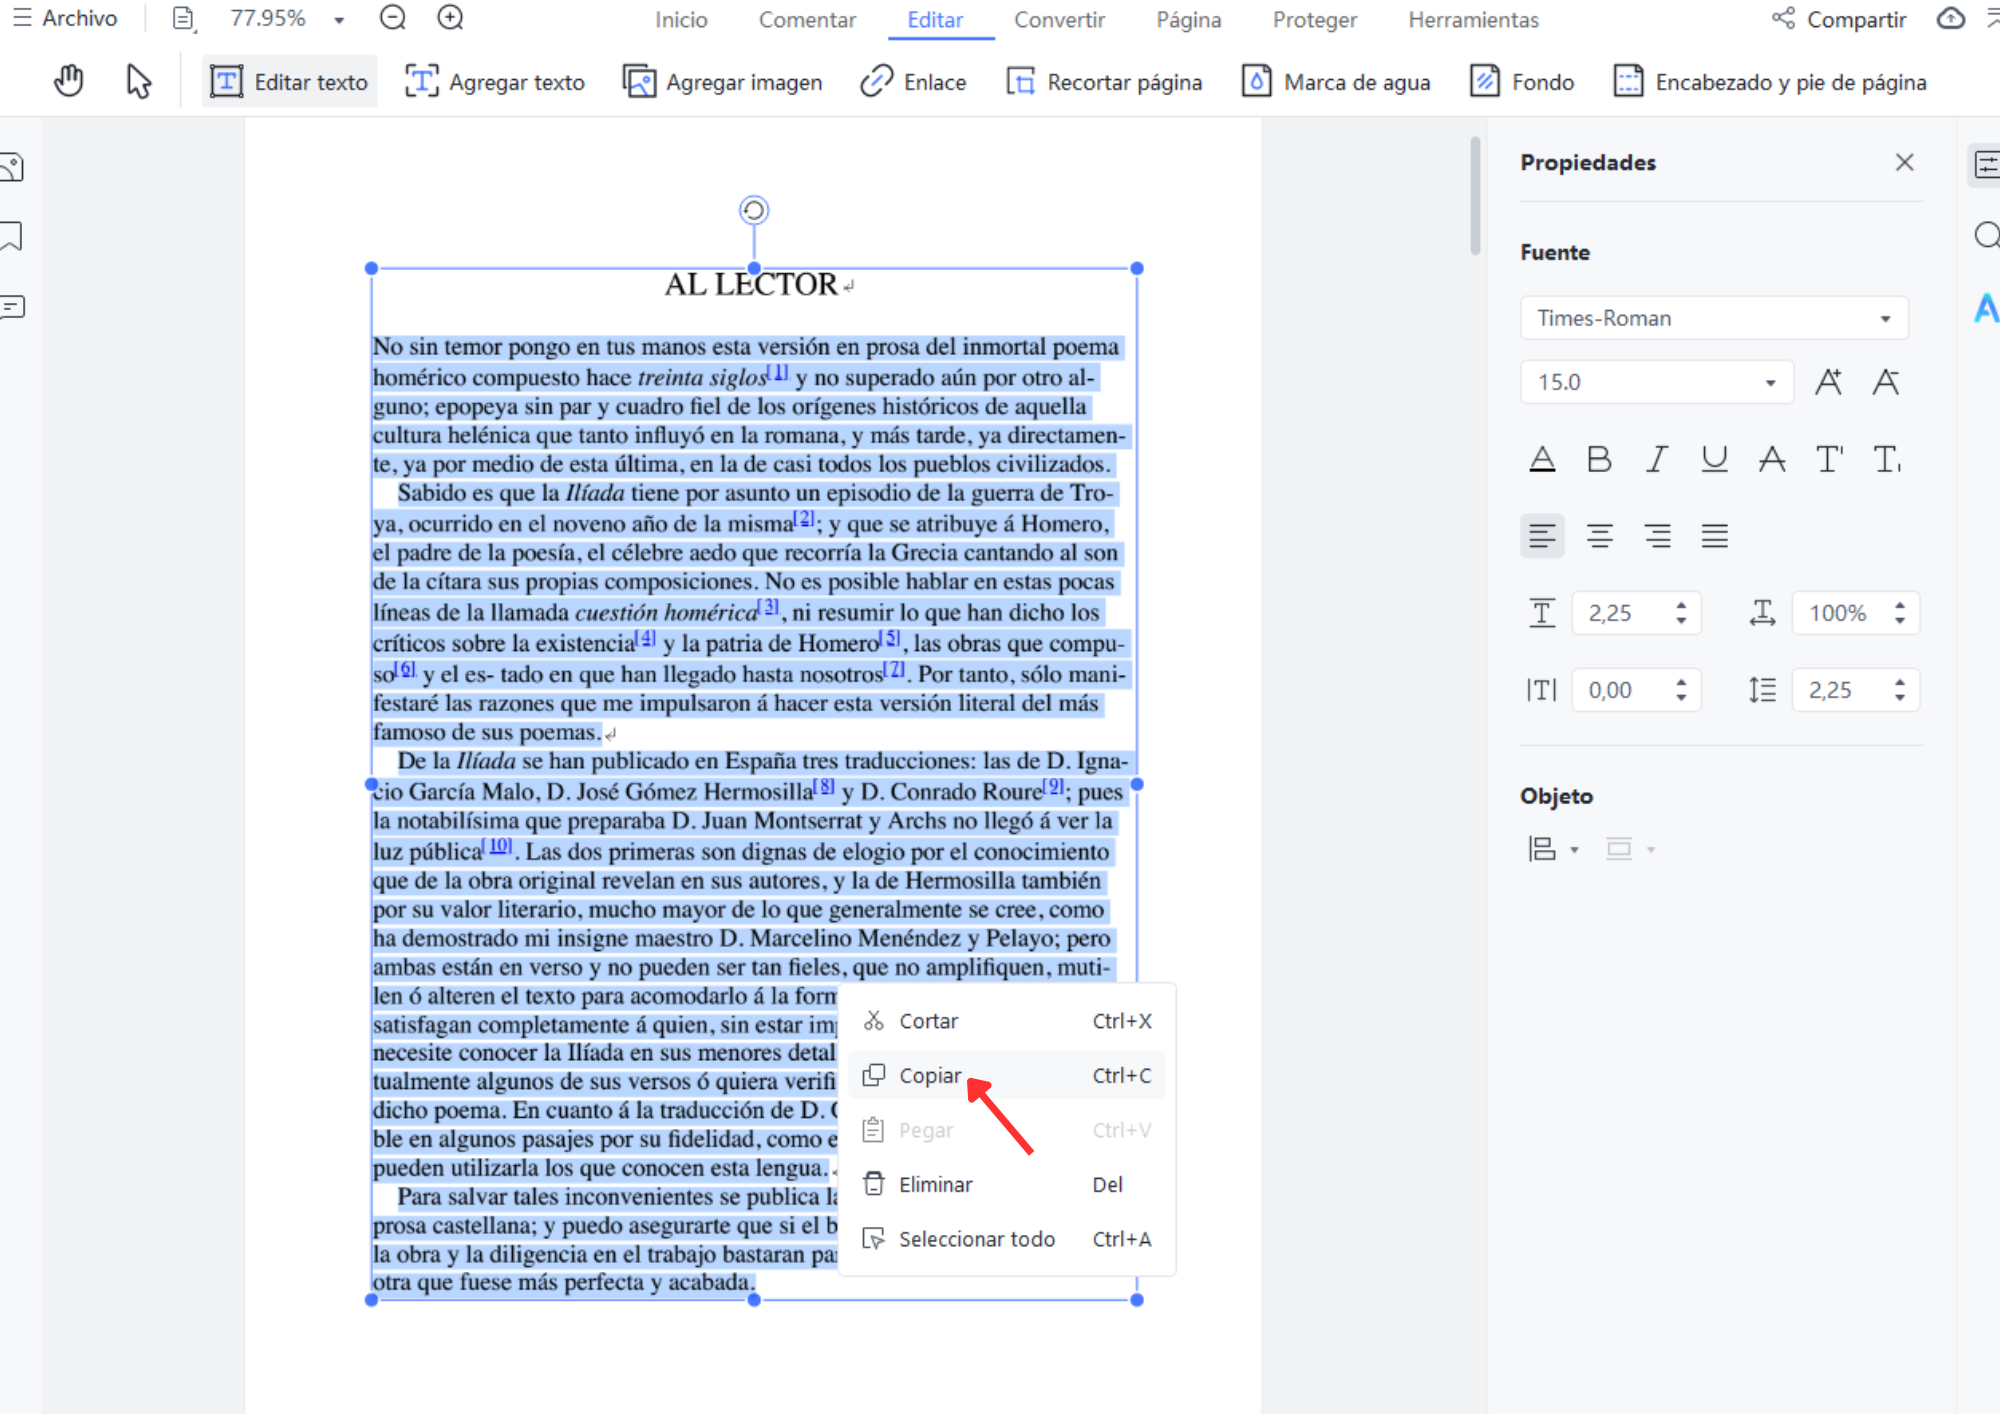Zoom out with the minus magnifier
This screenshot has height=1414, width=2000.
pyautogui.click(x=393, y=18)
